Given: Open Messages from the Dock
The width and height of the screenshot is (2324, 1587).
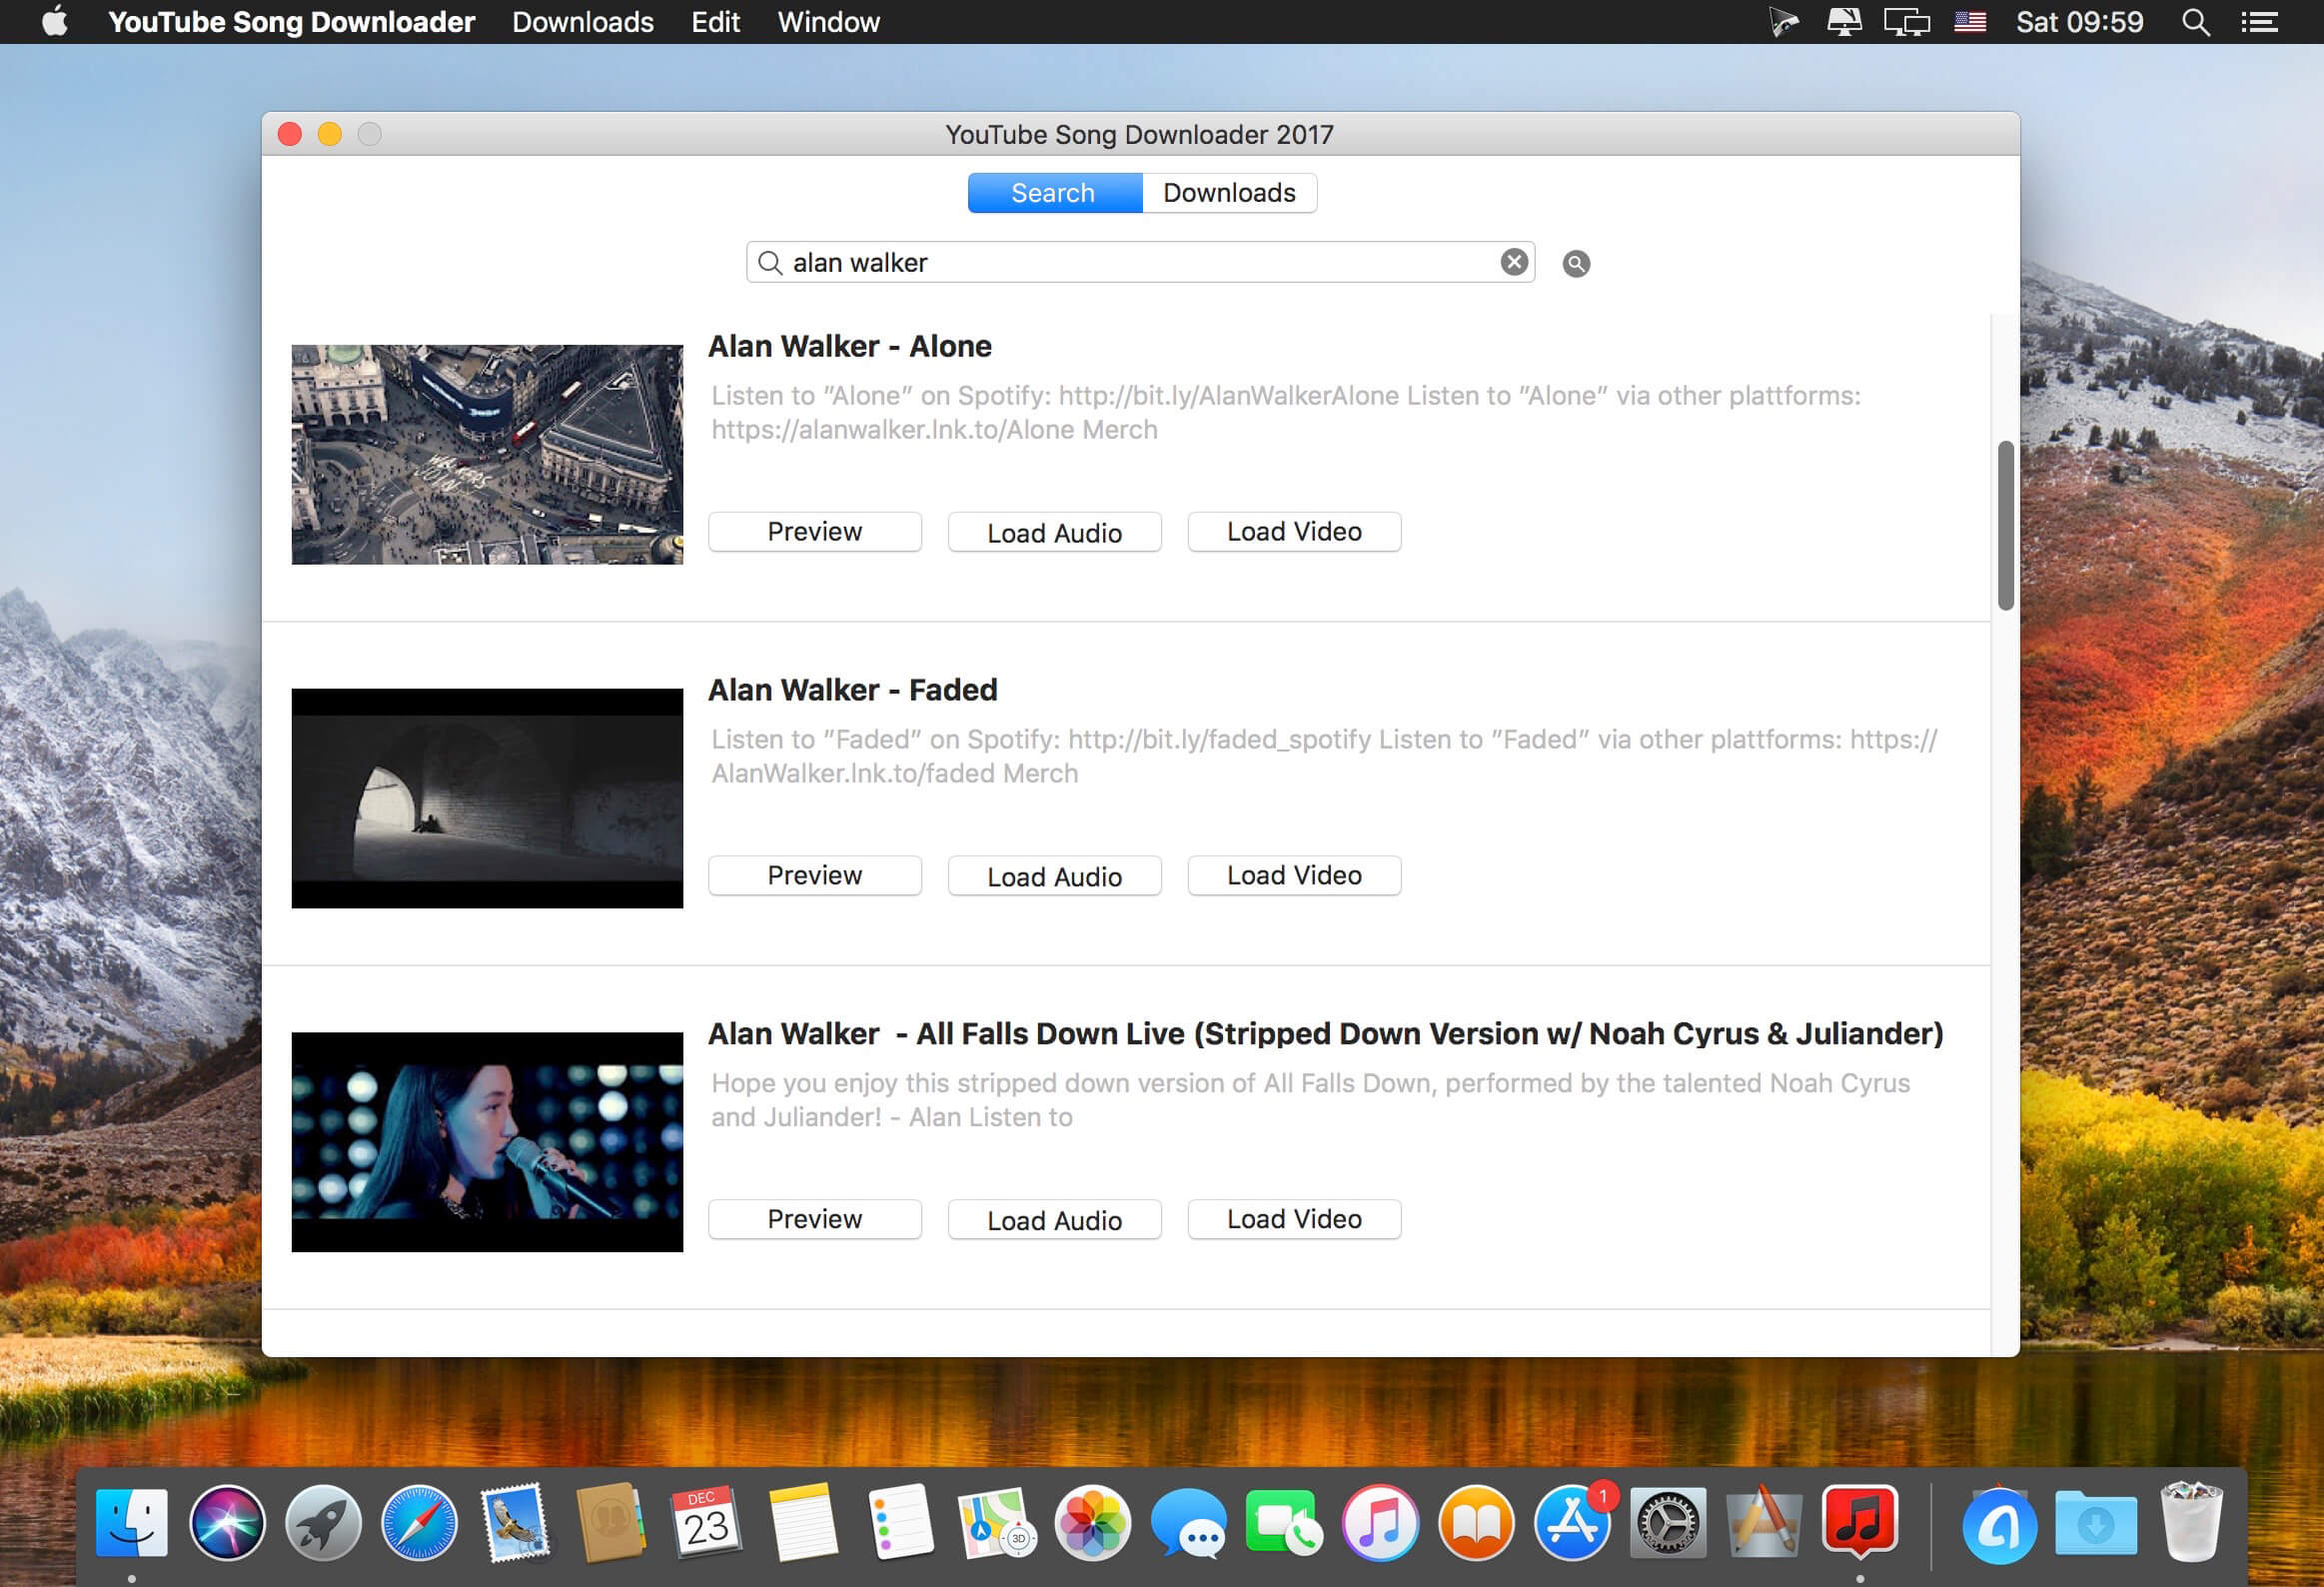Looking at the screenshot, I should 1188,1523.
